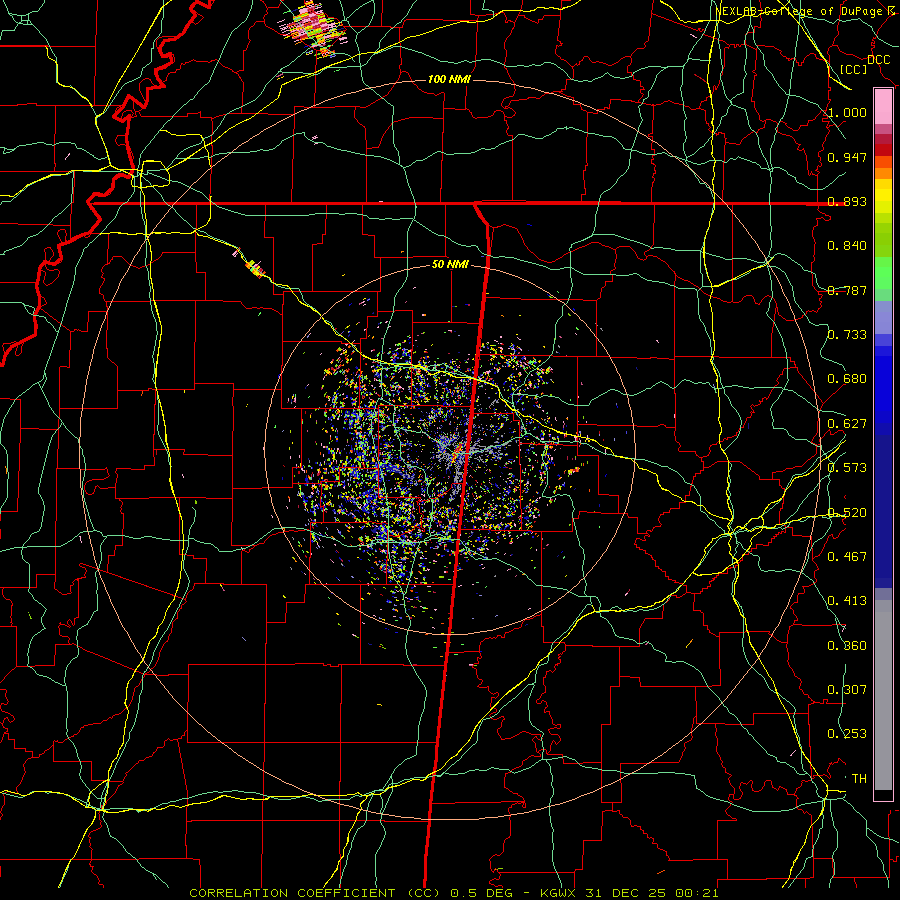The image size is (900, 900).
Task: Select the 0.840 legend value
Action: pyautogui.click(x=847, y=246)
